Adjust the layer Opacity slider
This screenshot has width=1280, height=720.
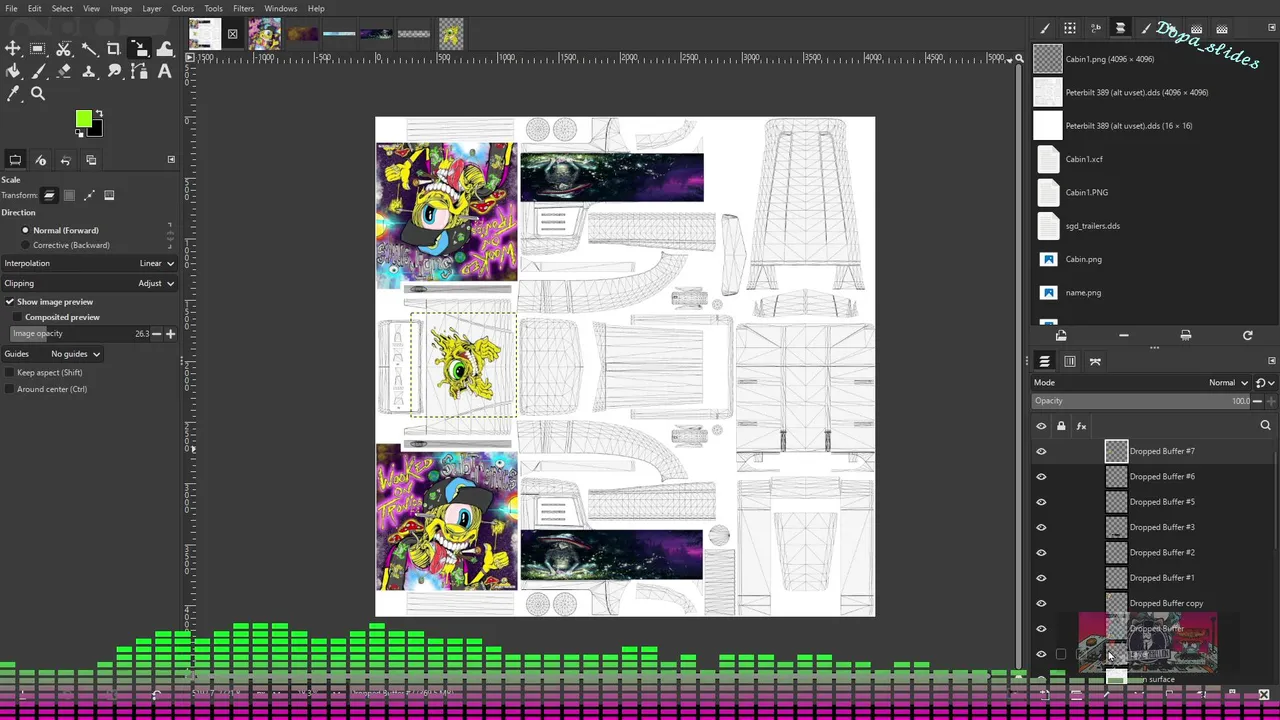[x=1142, y=401]
